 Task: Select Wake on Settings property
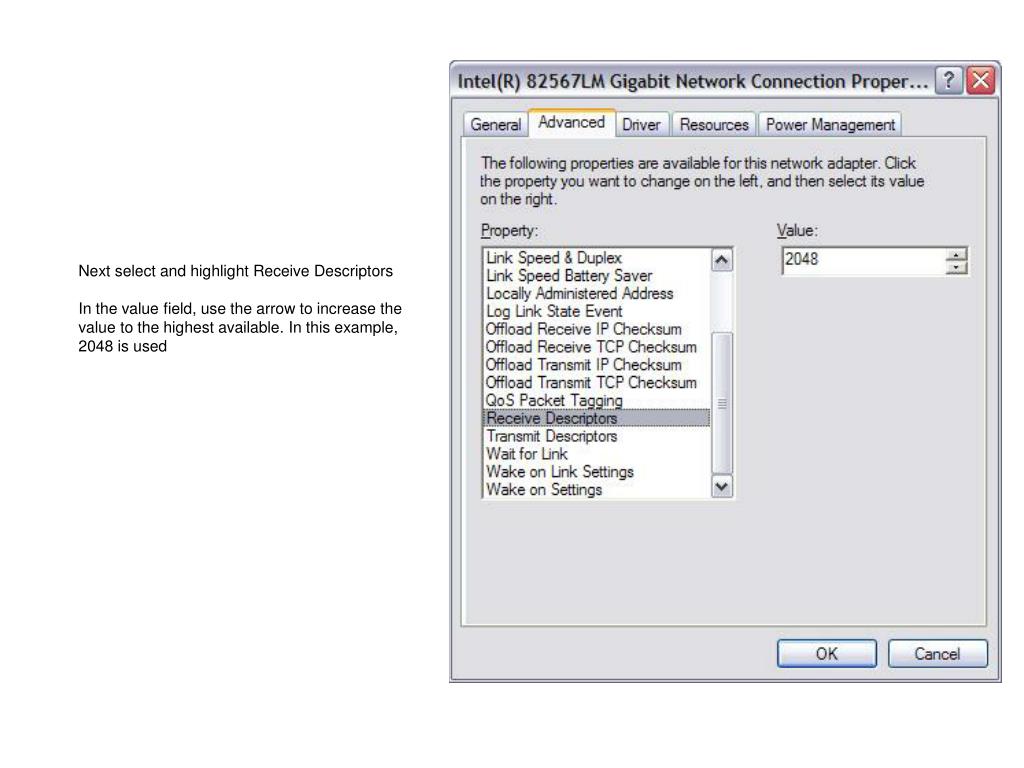[x=596, y=489]
